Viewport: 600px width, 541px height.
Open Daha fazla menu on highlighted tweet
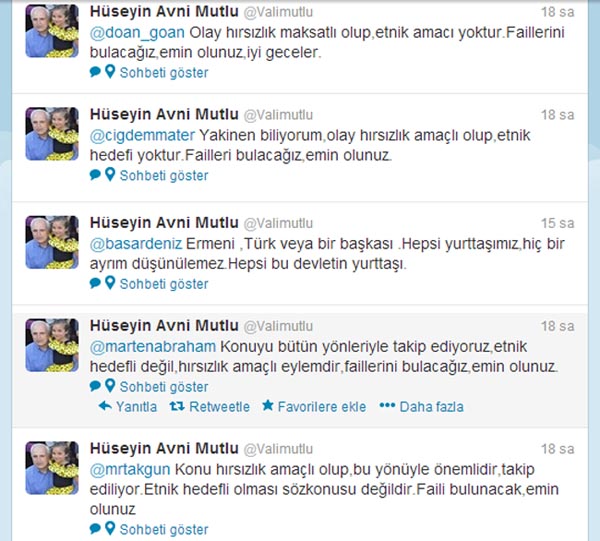(432, 406)
